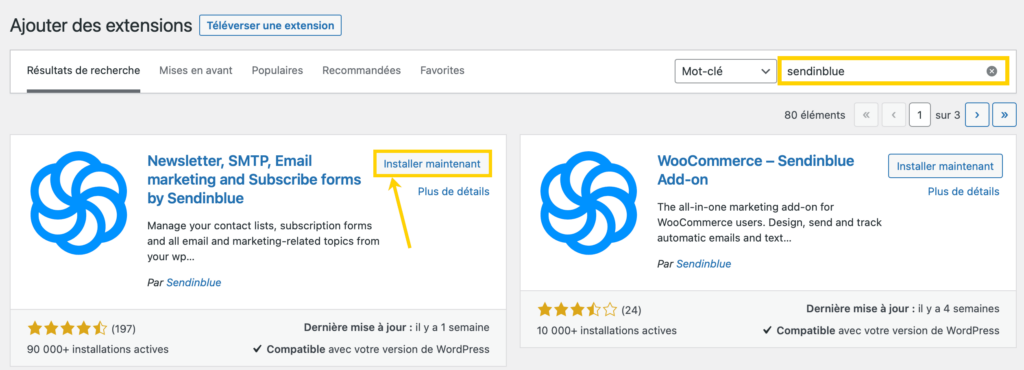Screen dimensions: 1024x370
Task: Click the previous page arrow button
Action: (893, 115)
